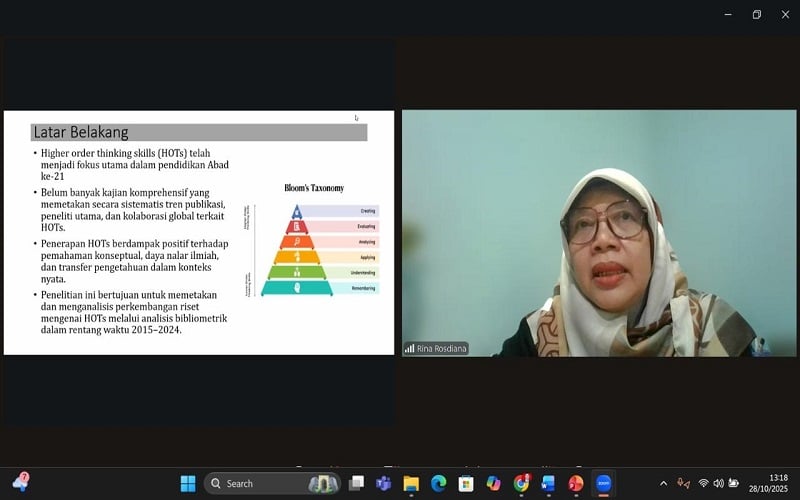This screenshot has height=500, width=800.
Task: Open Microsoft Edge browser
Action: click(438, 484)
